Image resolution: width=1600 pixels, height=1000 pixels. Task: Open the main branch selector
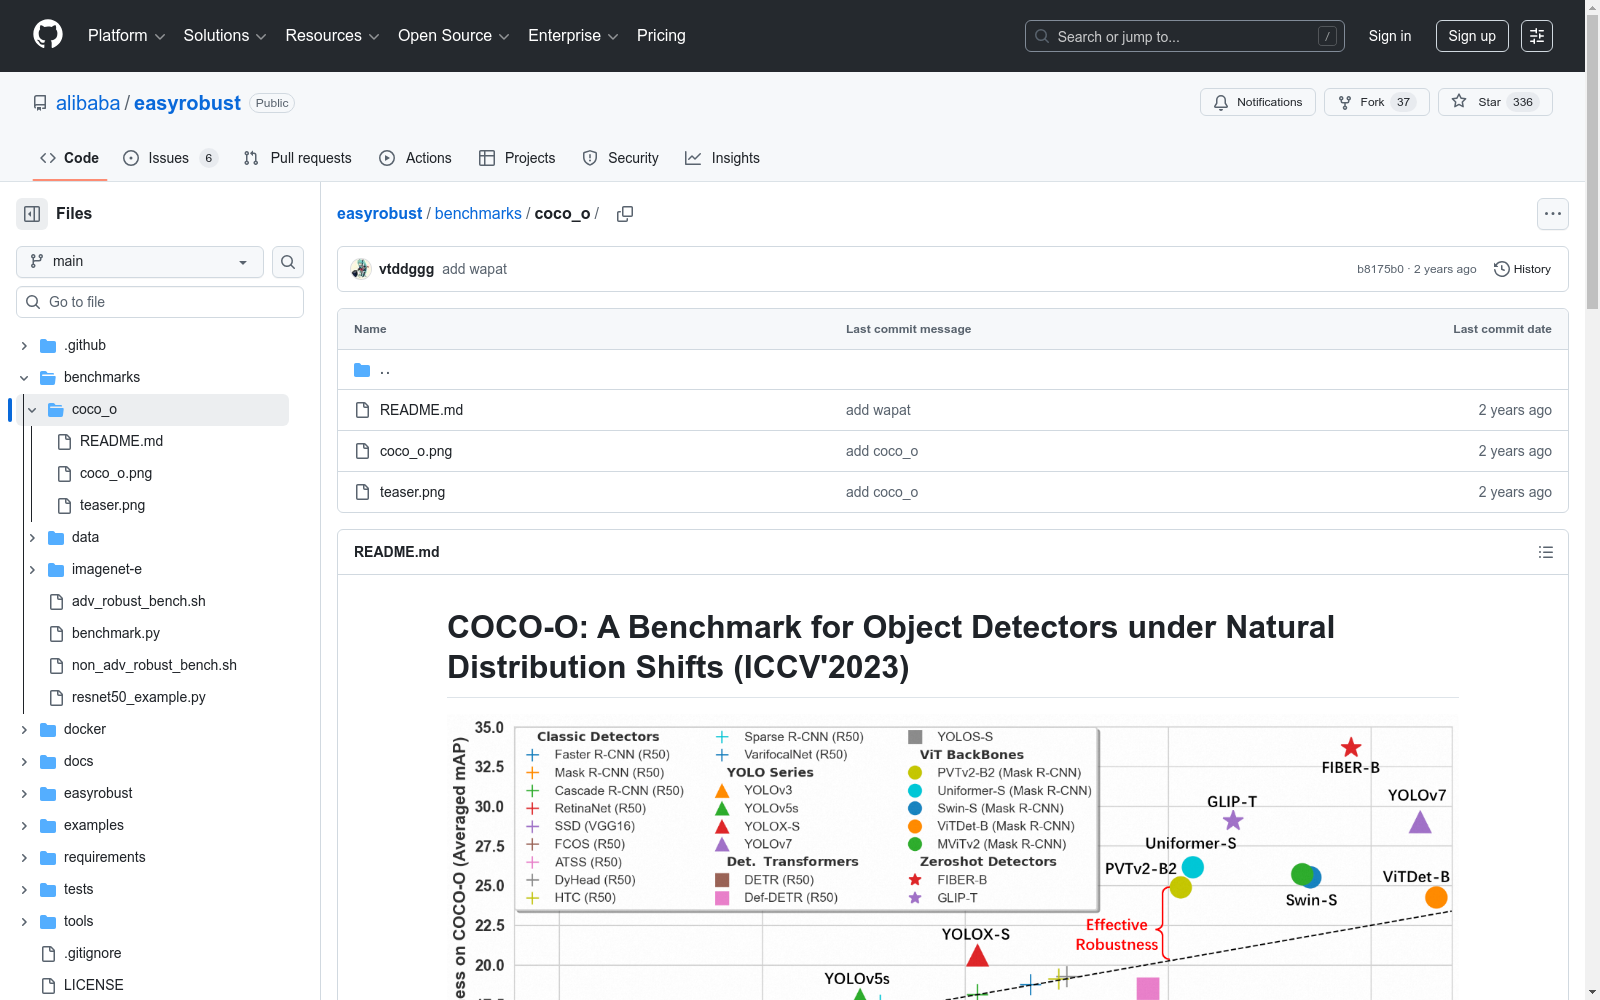140,262
